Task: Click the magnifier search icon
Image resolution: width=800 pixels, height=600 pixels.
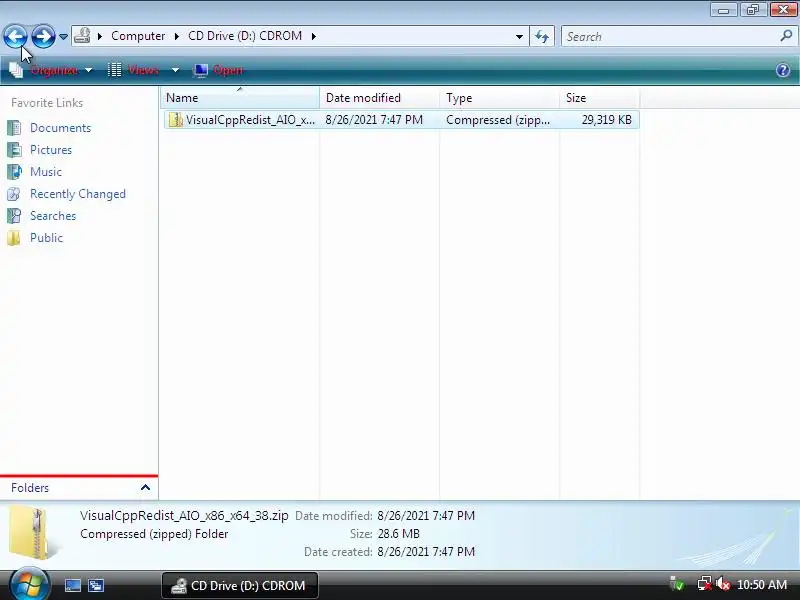Action: click(786, 36)
